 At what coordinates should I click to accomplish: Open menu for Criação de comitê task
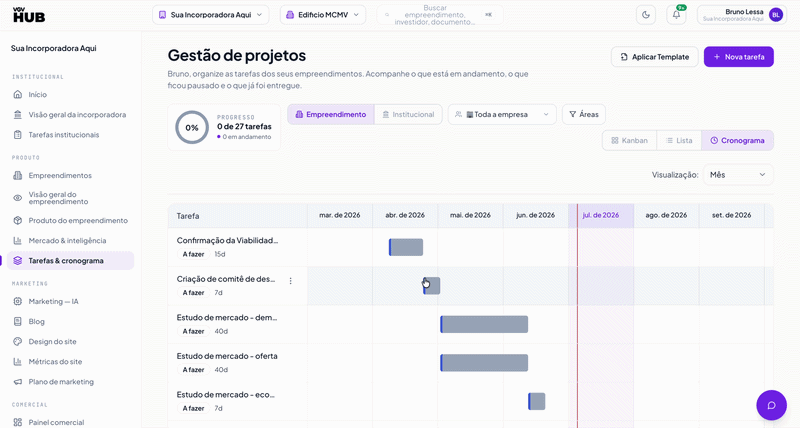pyautogui.click(x=290, y=281)
